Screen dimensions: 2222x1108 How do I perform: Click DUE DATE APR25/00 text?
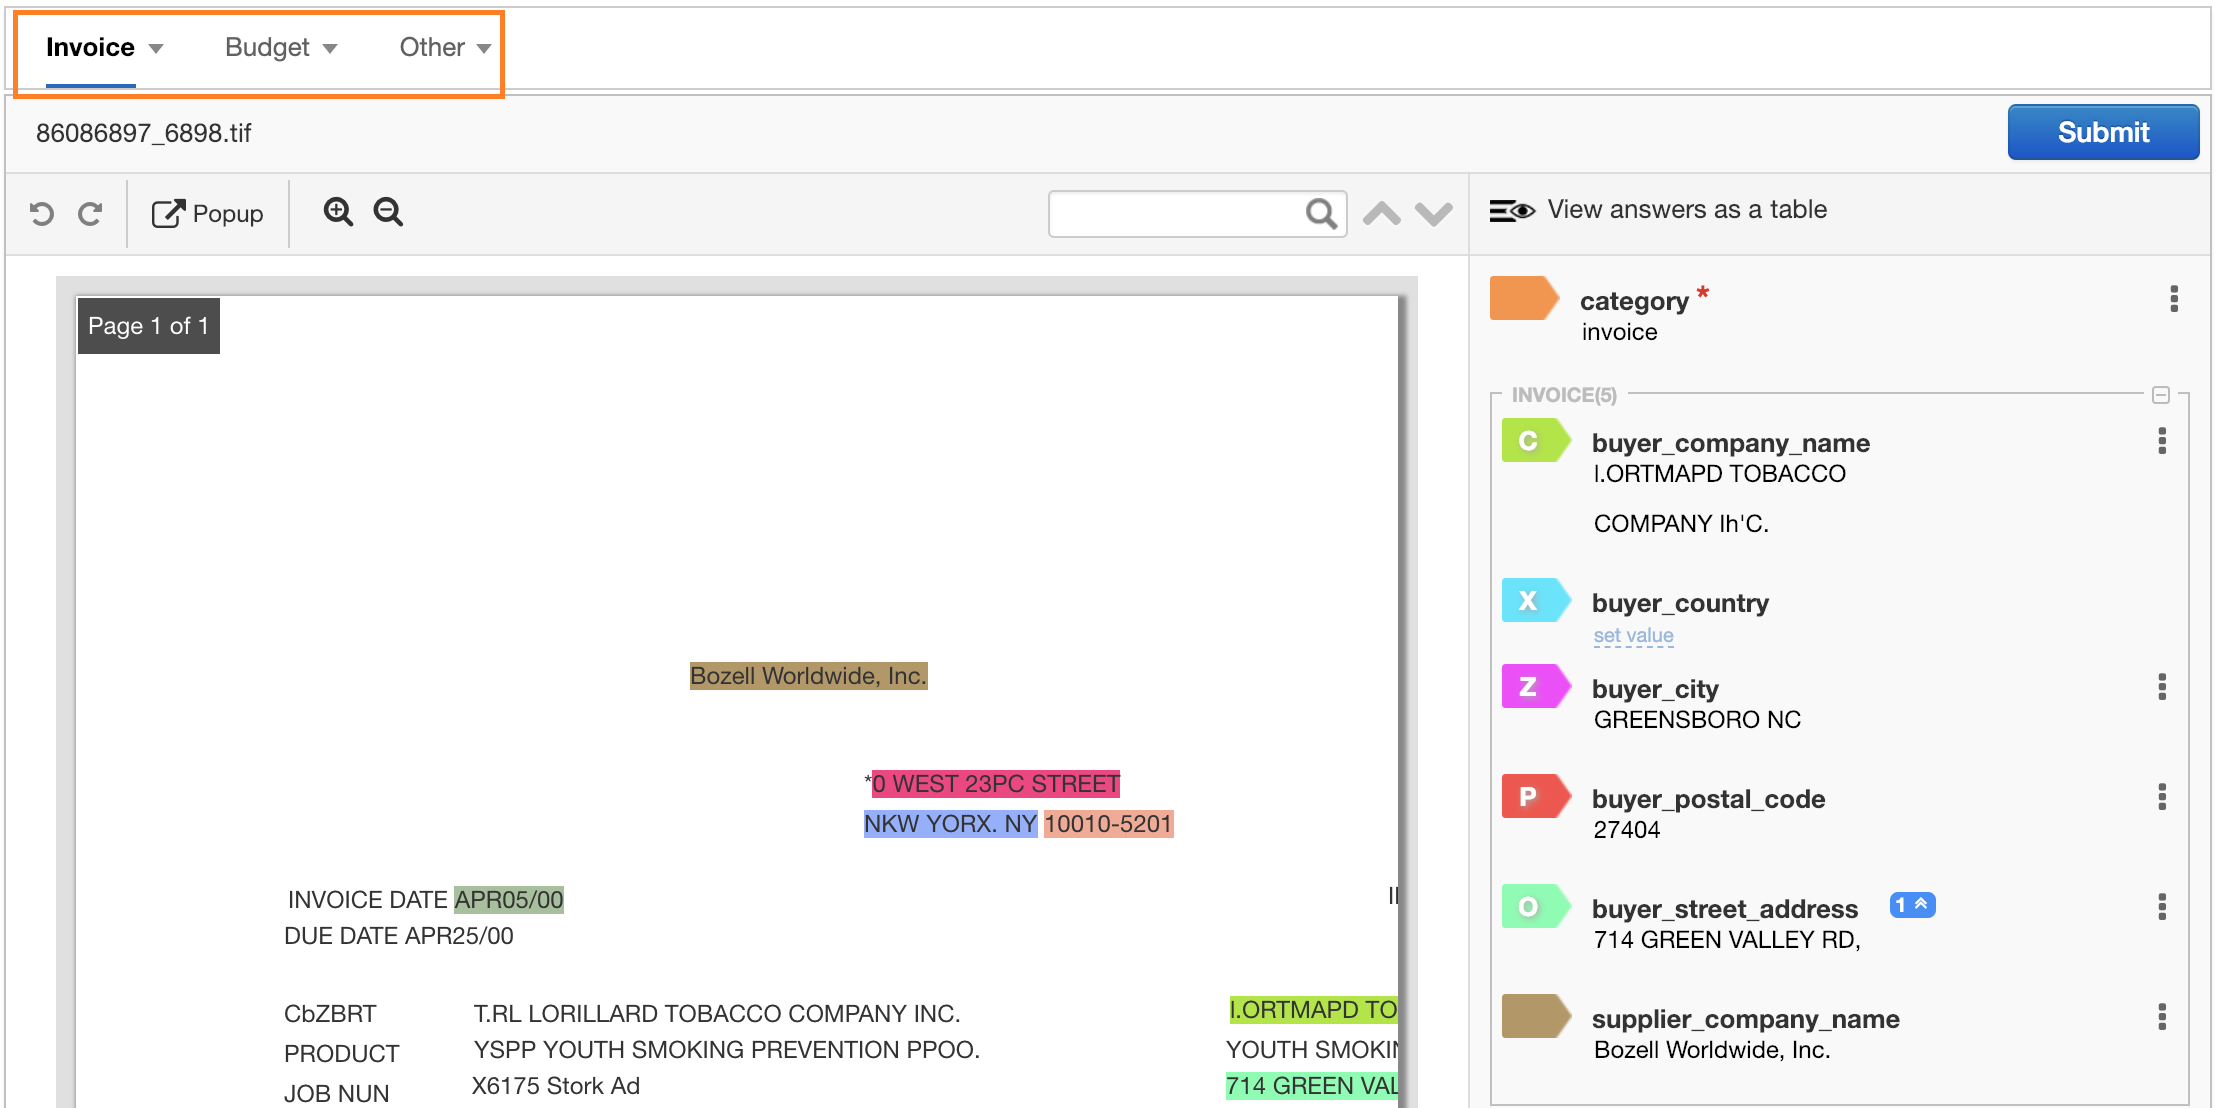398,936
